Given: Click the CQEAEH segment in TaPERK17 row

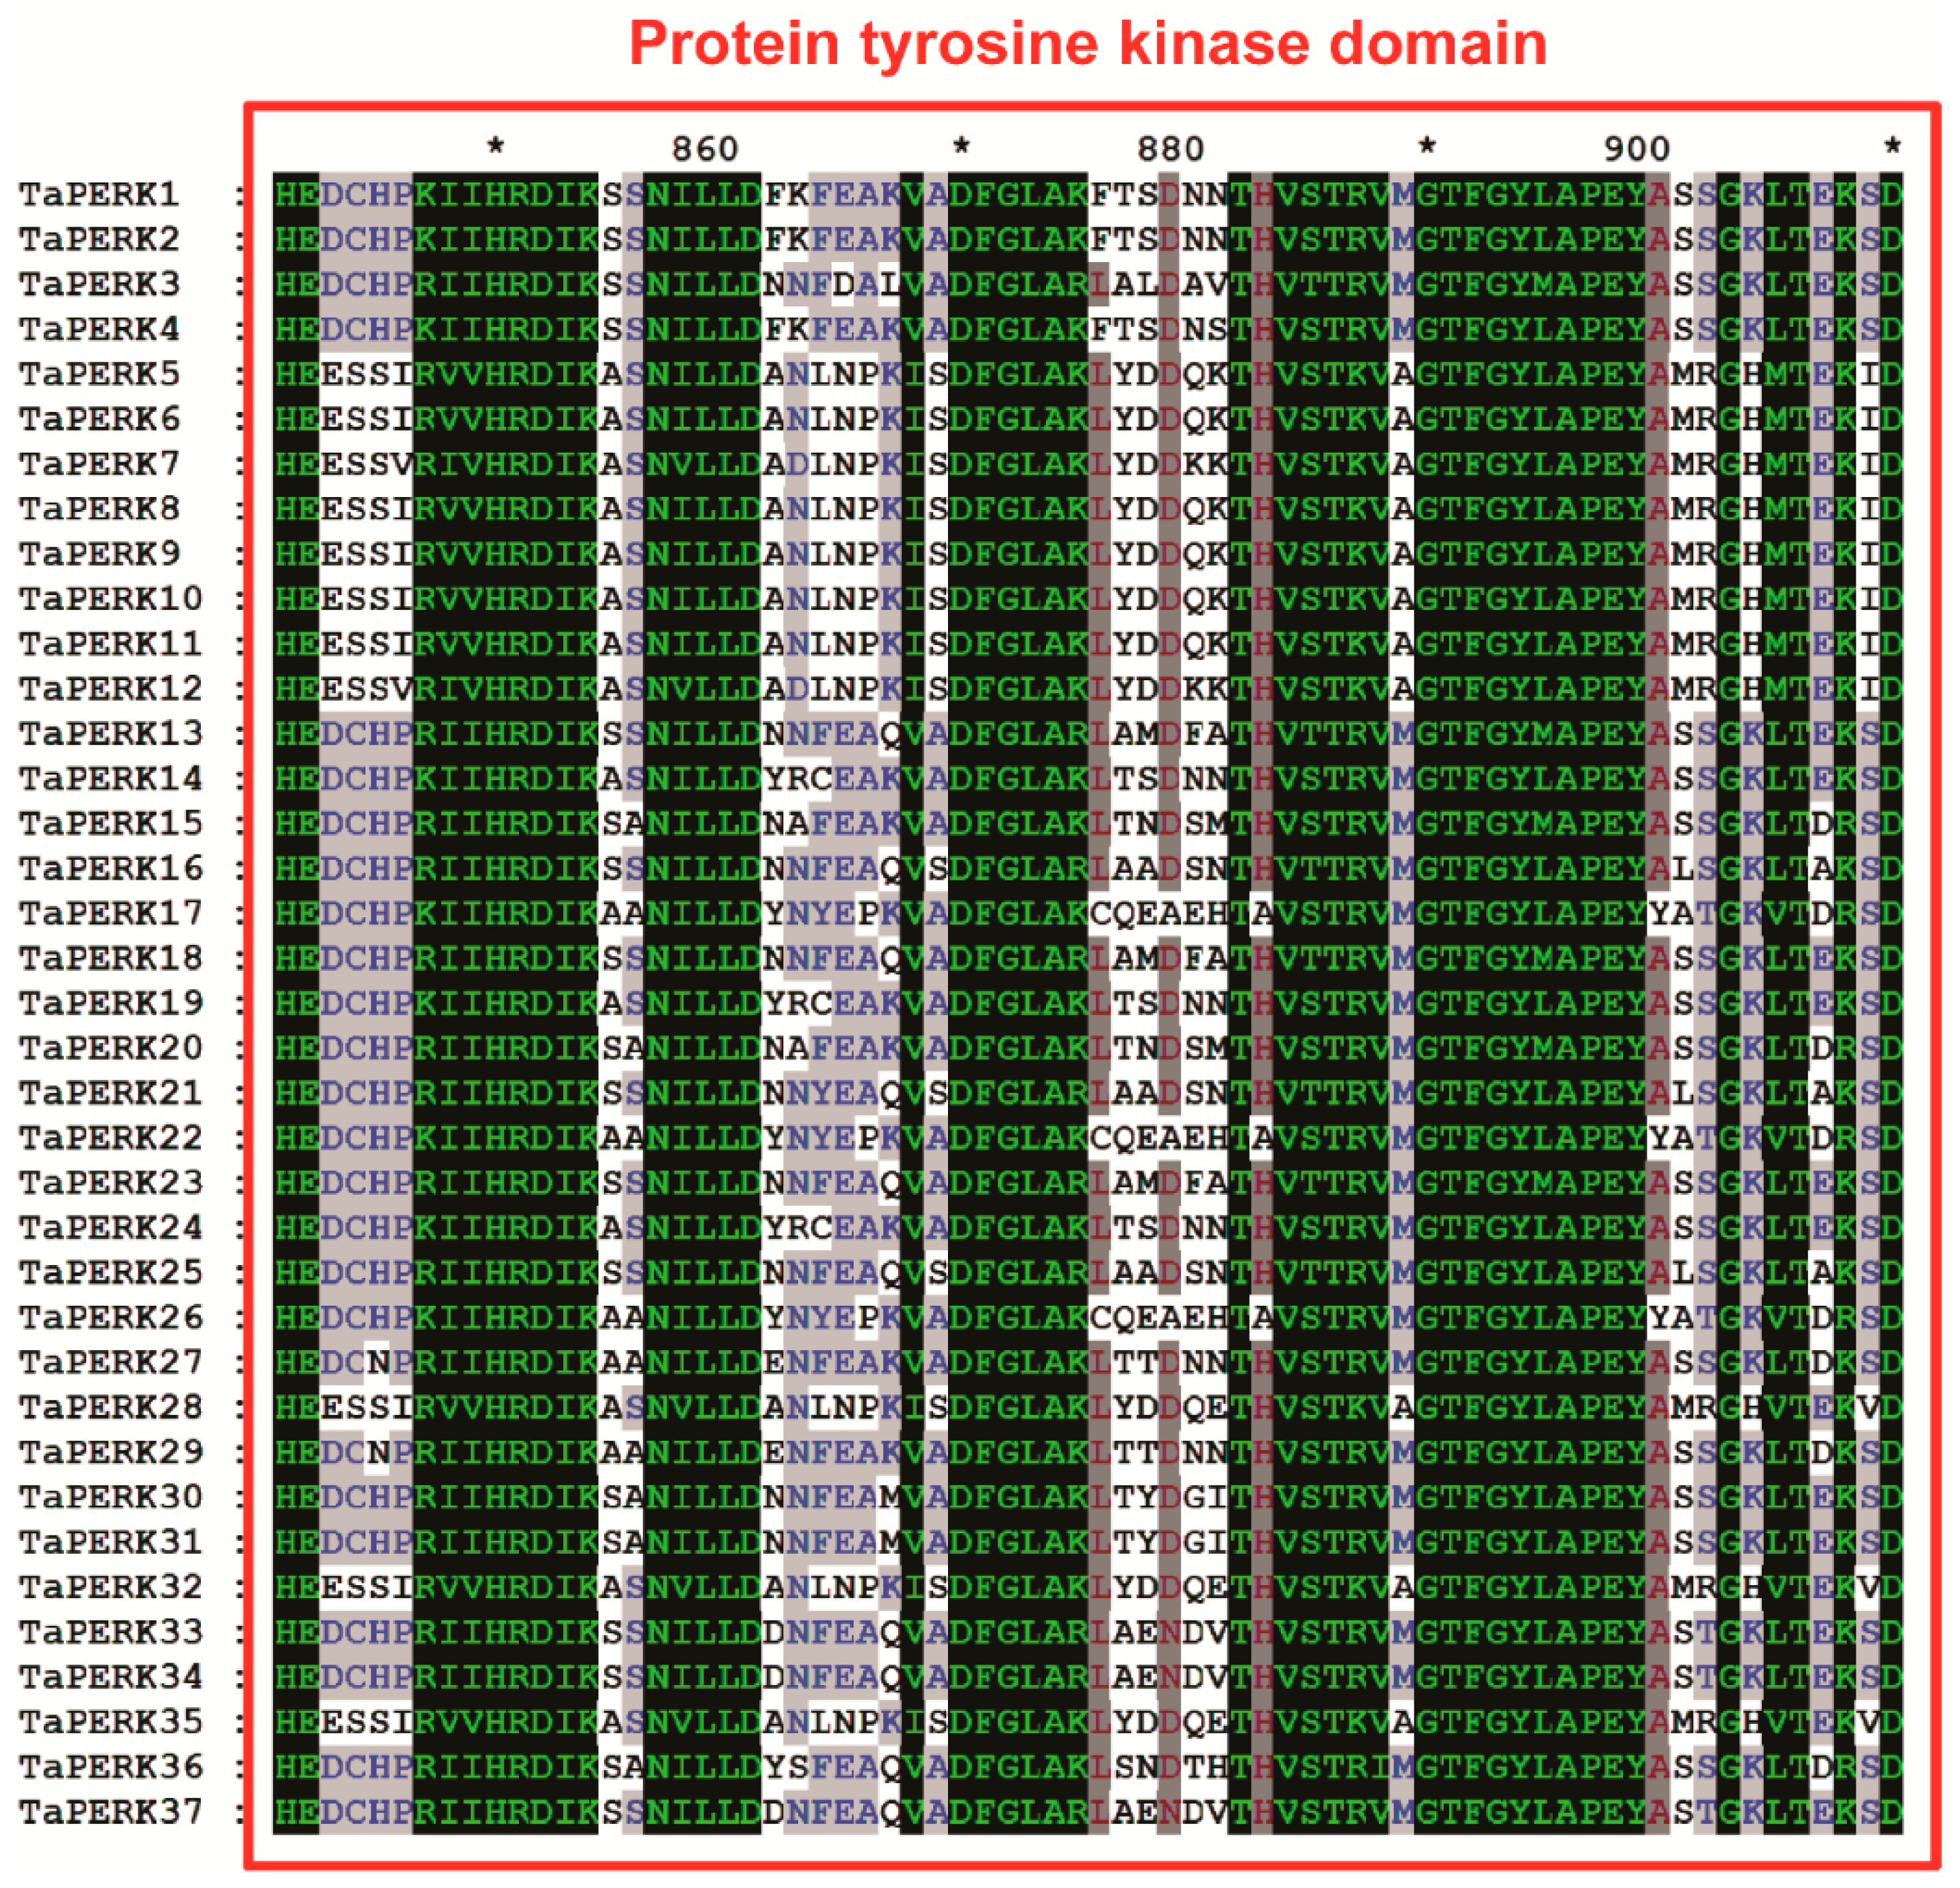Looking at the screenshot, I should pyautogui.click(x=1158, y=913).
